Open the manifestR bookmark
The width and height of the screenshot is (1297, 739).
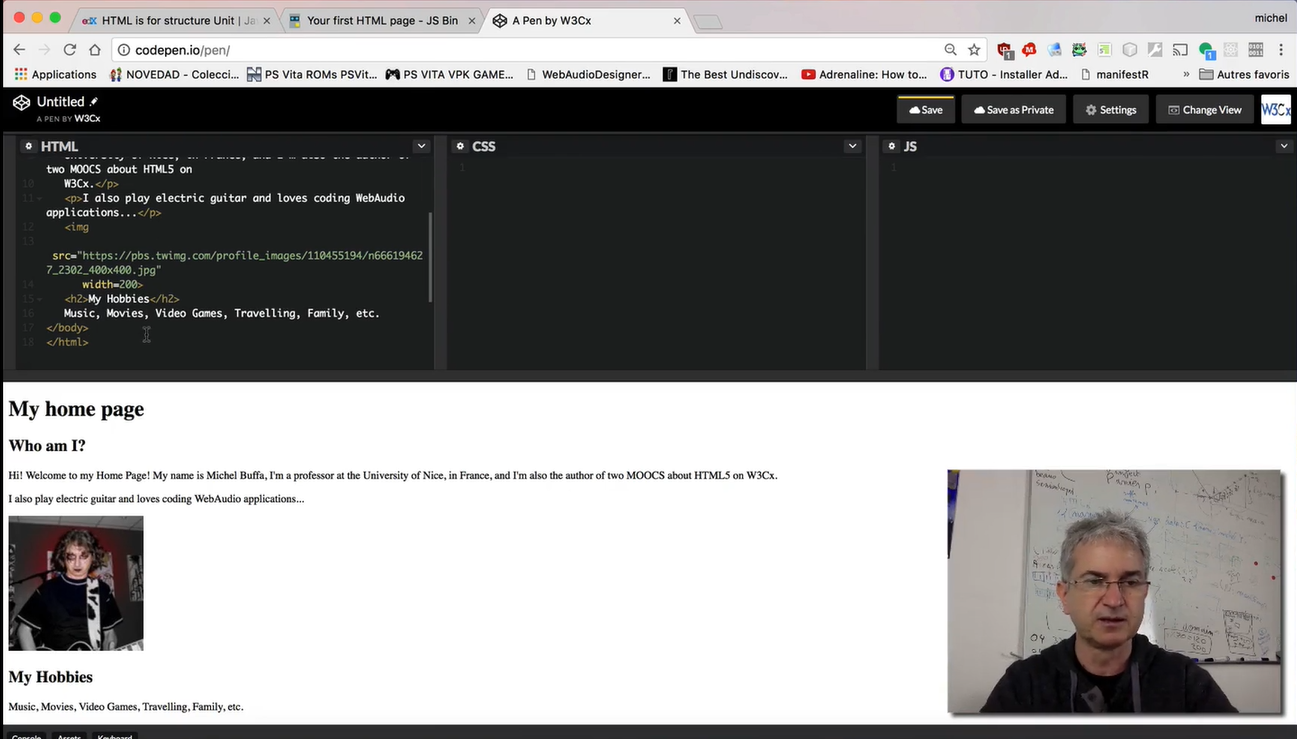1114,74
